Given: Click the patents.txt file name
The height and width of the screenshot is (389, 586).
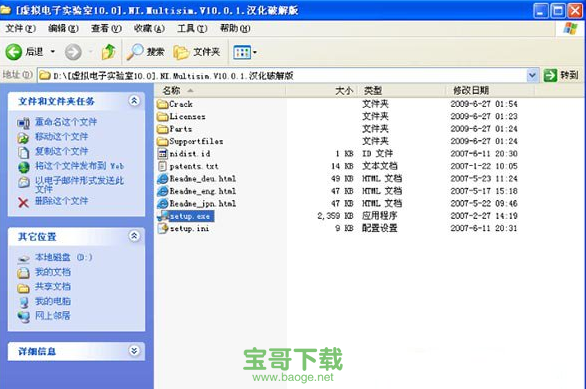Looking at the screenshot, I should click(x=194, y=166).
